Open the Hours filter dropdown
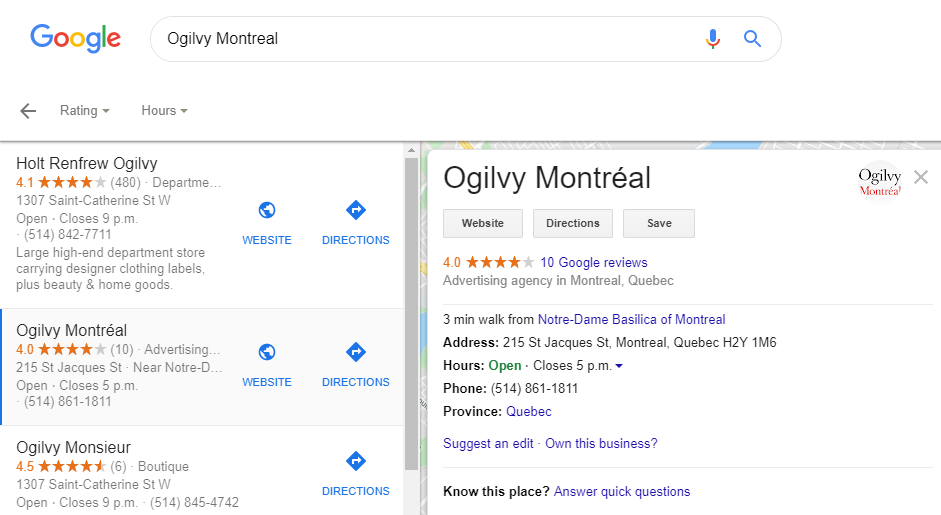This screenshot has height=515, width=941. [164, 110]
